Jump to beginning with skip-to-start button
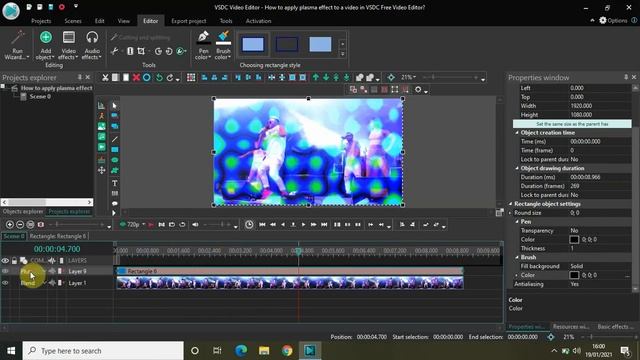Viewport: 640px width, 360px height. point(262,224)
